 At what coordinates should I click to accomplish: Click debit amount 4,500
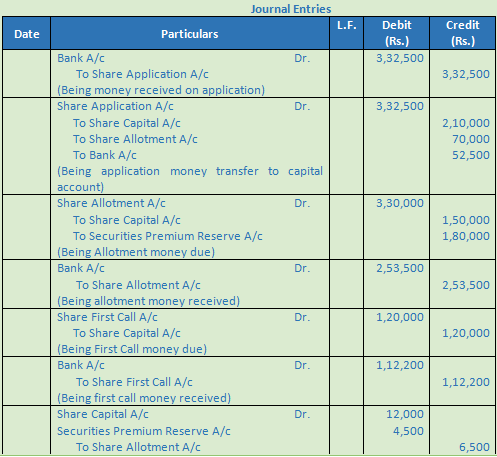(x=408, y=431)
